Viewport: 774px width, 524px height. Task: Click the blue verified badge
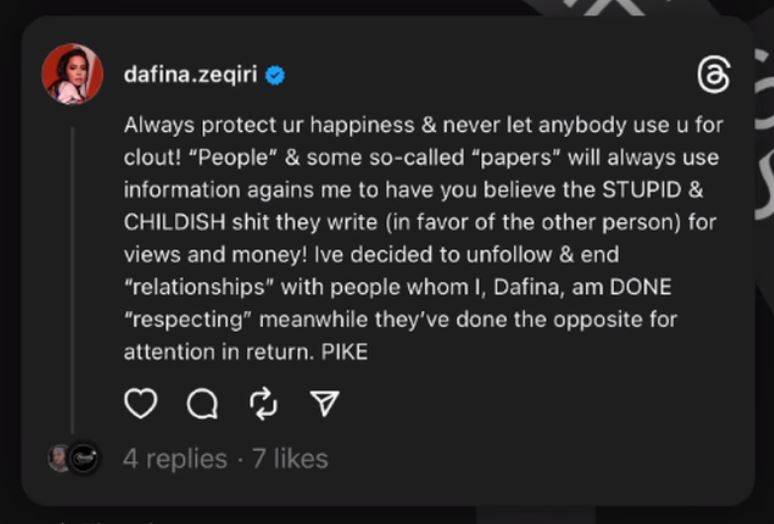275,75
